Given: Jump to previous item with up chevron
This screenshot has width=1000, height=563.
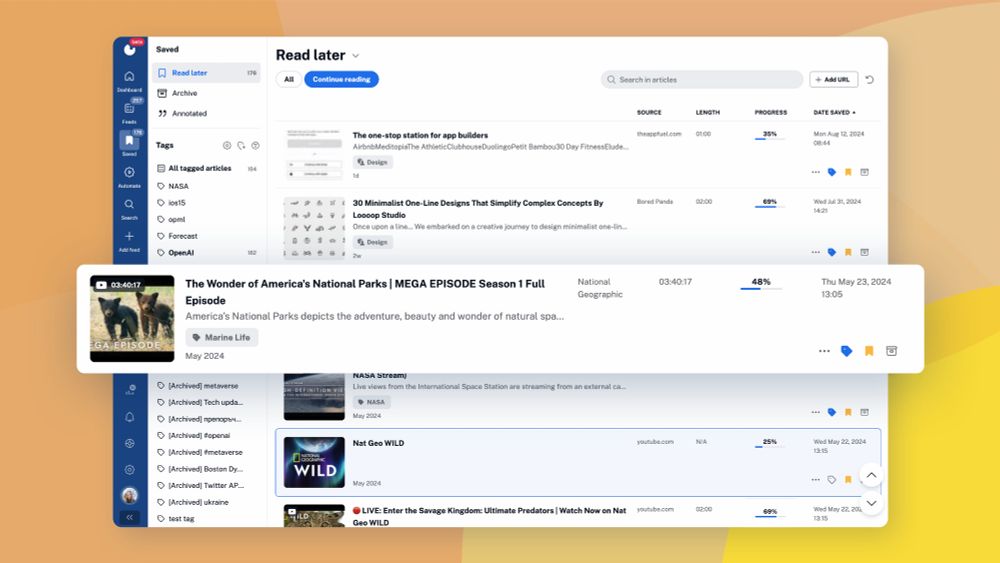Looking at the screenshot, I should (x=871, y=475).
